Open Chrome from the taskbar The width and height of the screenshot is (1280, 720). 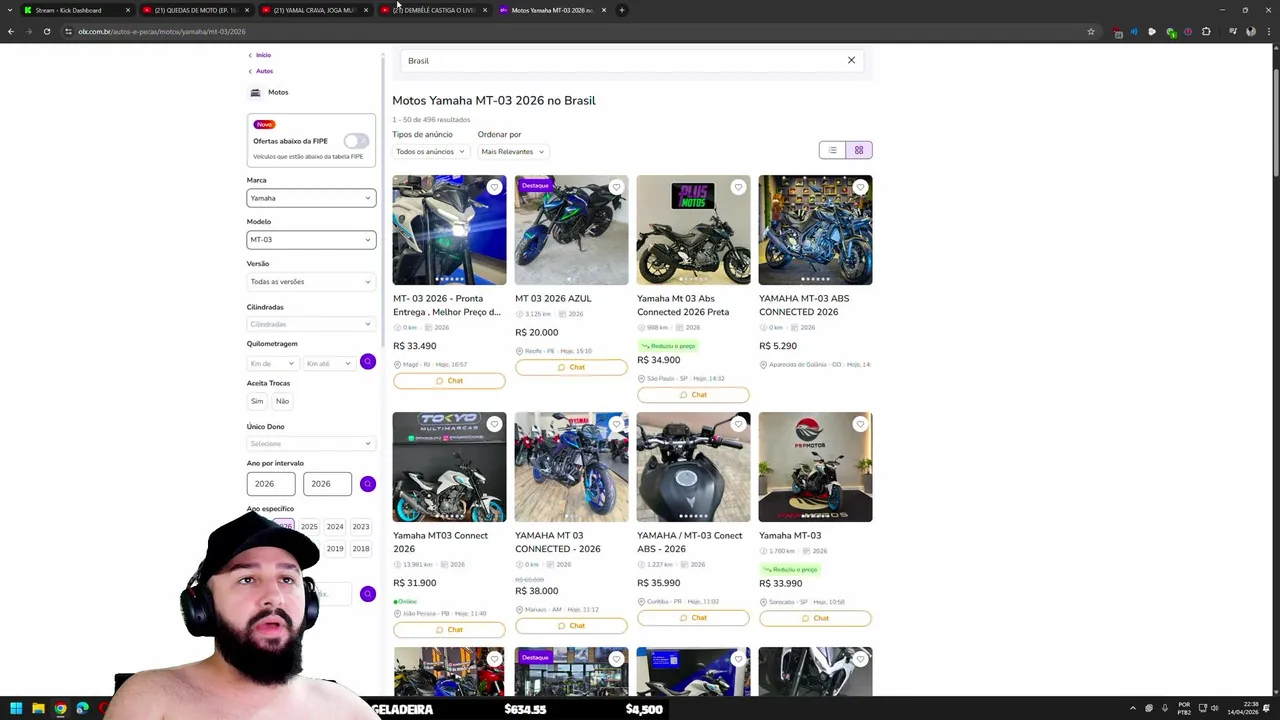[60, 709]
